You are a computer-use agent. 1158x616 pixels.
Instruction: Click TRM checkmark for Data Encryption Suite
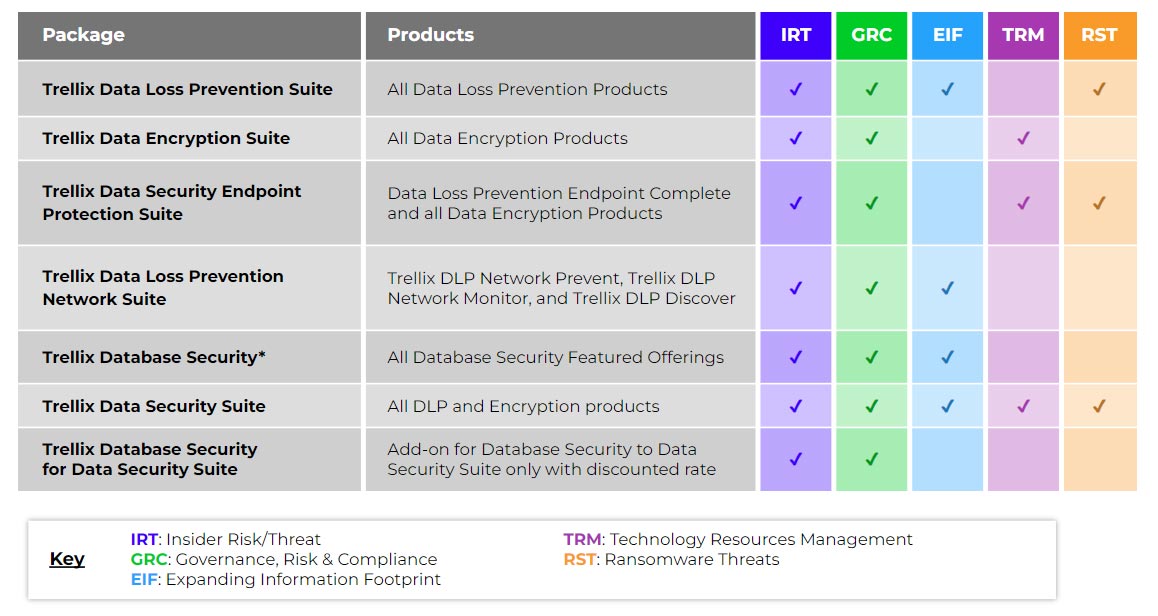(1023, 138)
